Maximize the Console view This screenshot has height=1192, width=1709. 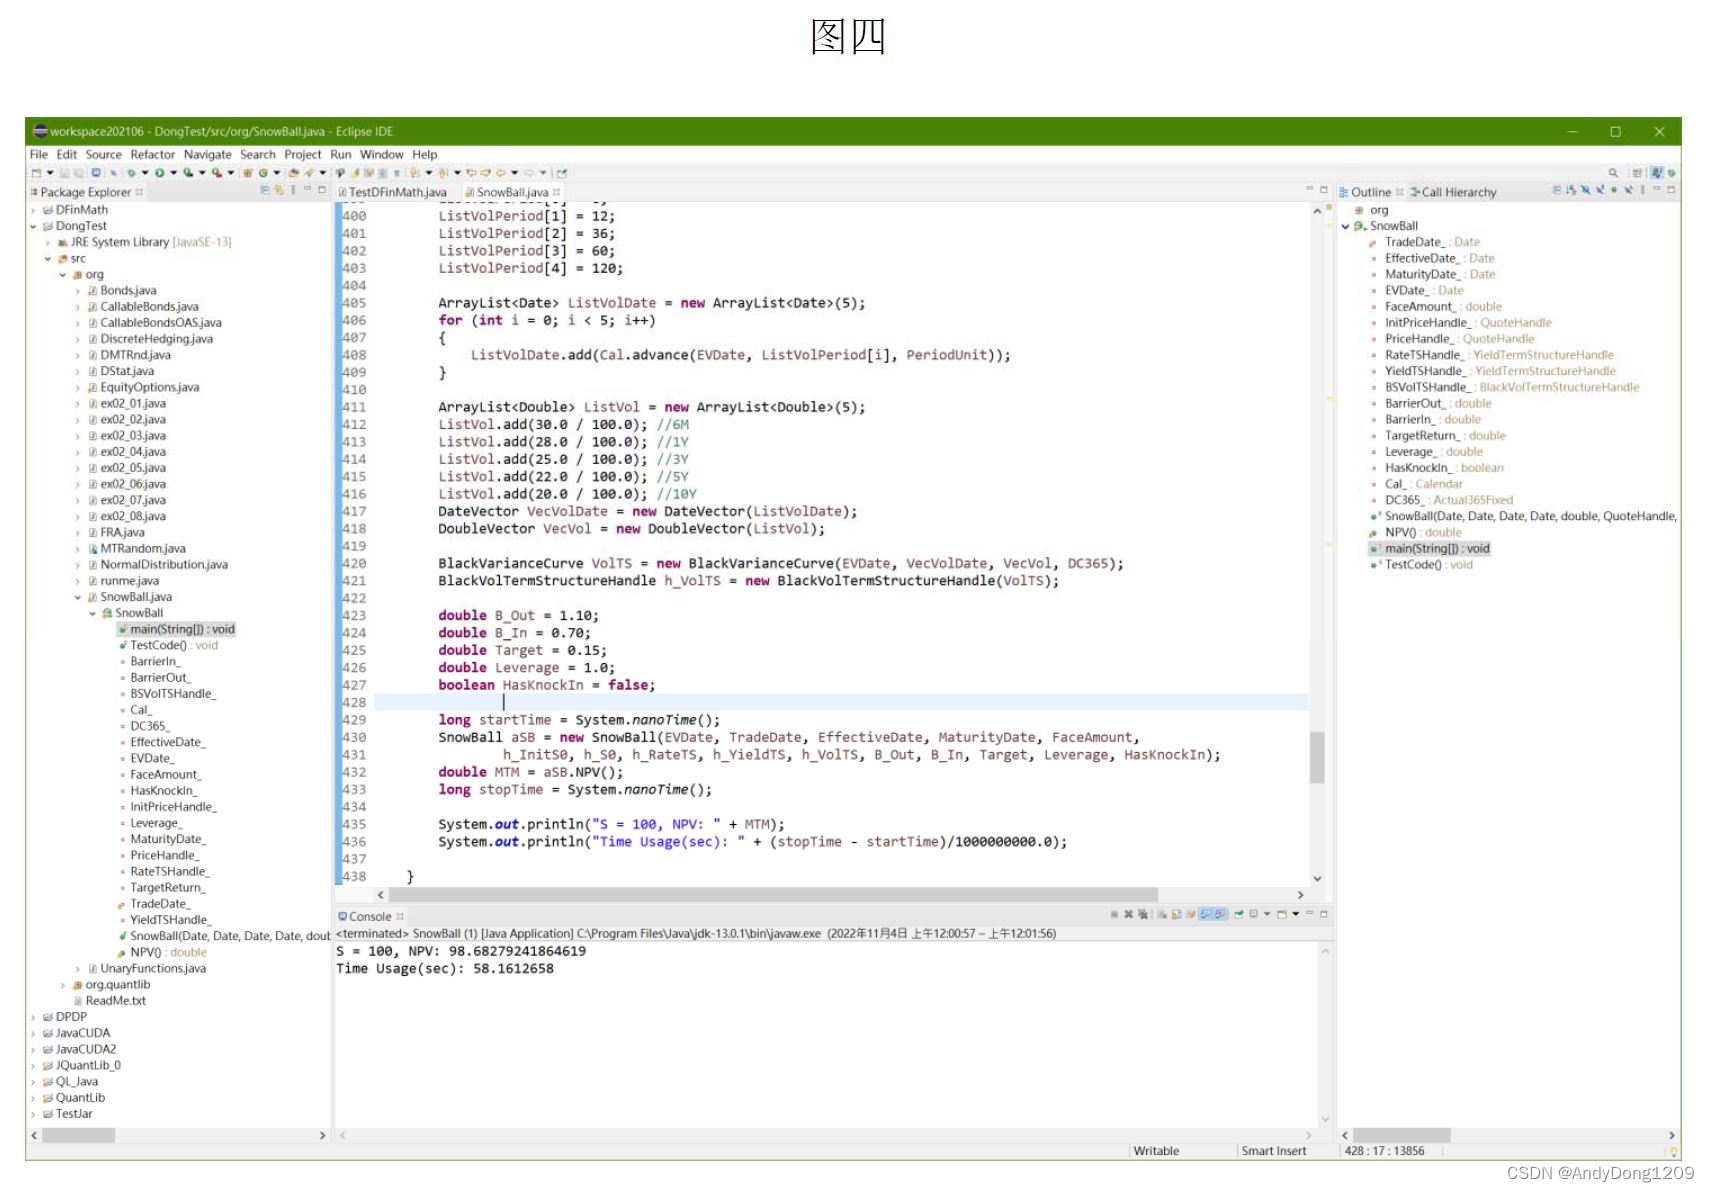[x=1324, y=914]
